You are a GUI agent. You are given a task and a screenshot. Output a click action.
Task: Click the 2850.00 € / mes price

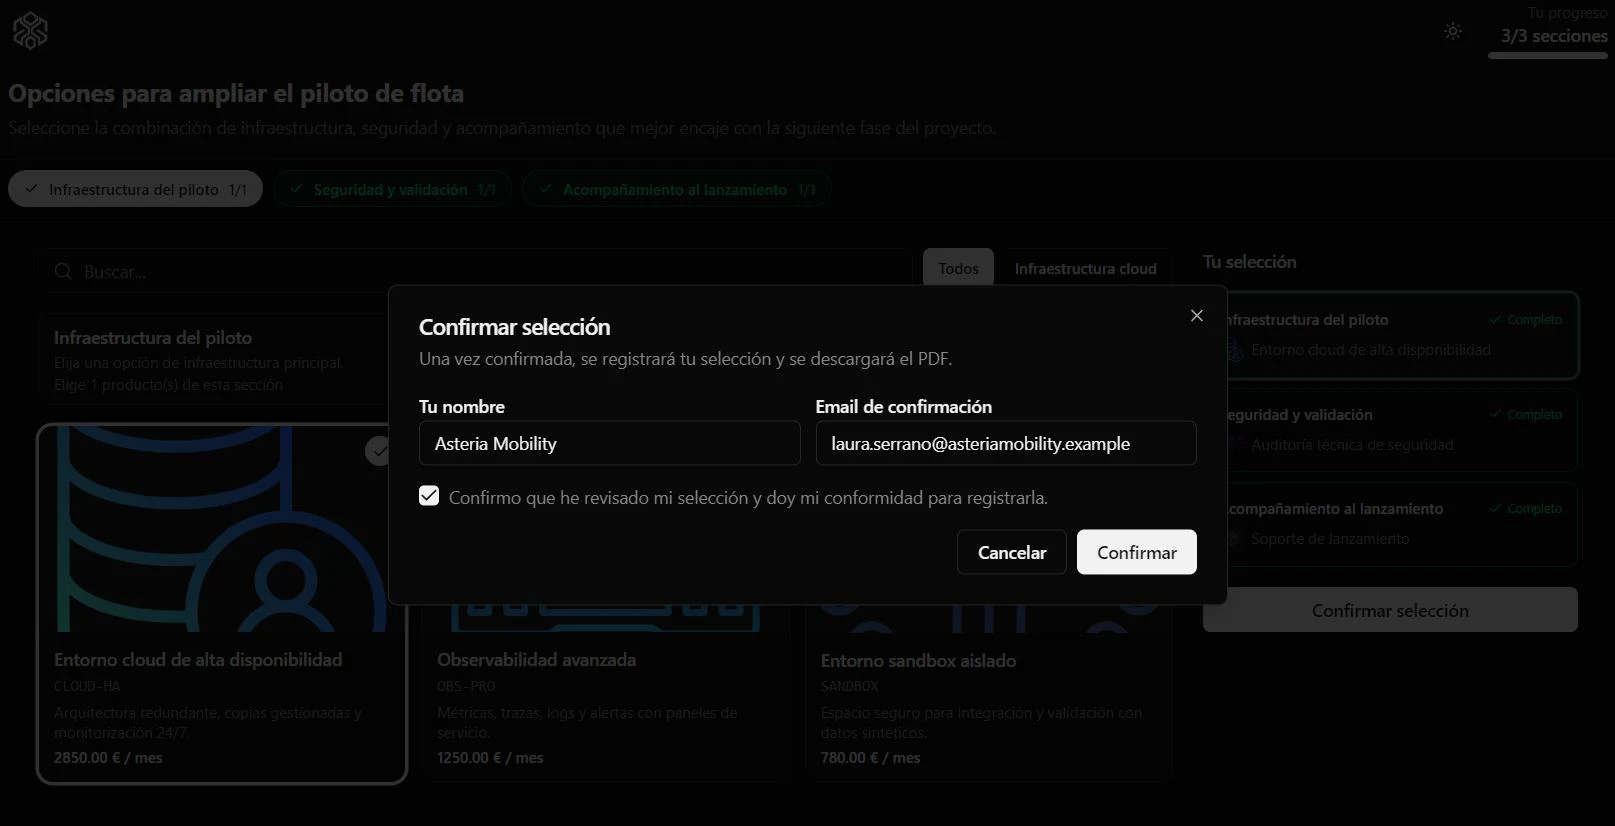108,758
